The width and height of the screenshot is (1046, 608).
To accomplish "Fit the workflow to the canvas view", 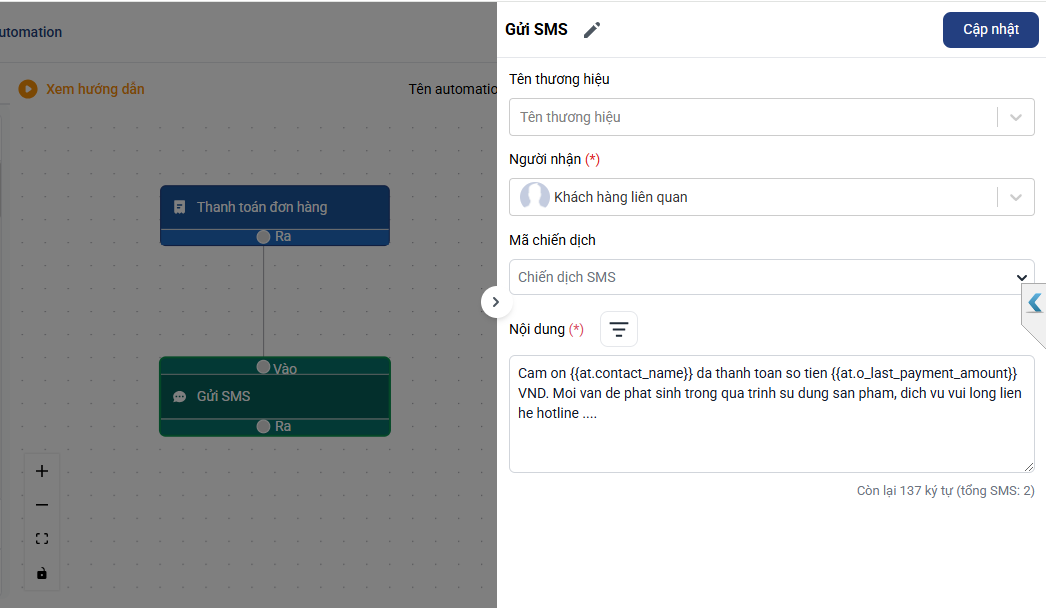I will (x=41, y=539).
